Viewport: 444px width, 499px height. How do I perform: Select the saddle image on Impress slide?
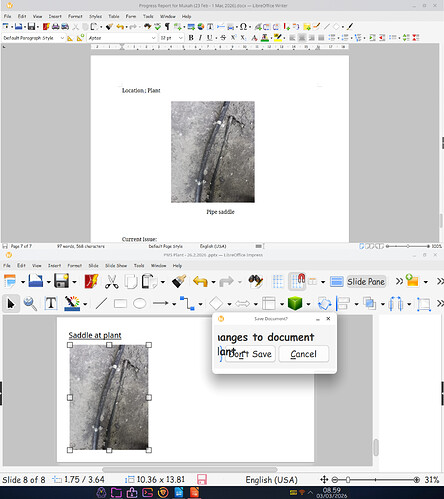tap(109, 397)
